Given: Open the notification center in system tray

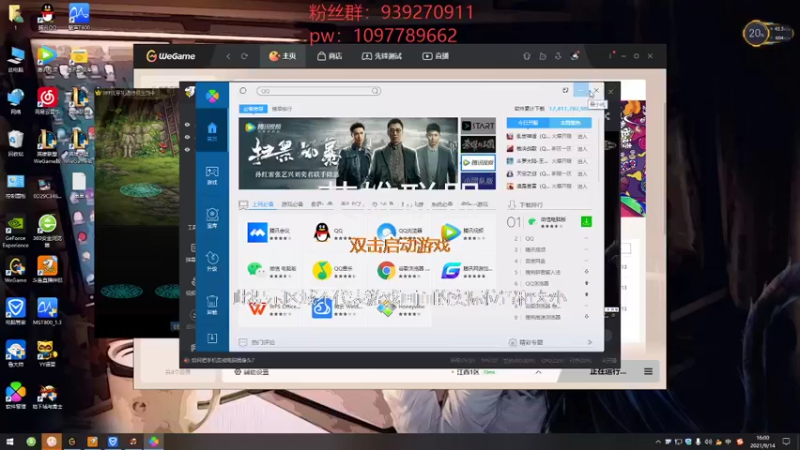Looking at the screenshot, I should [x=786, y=441].
